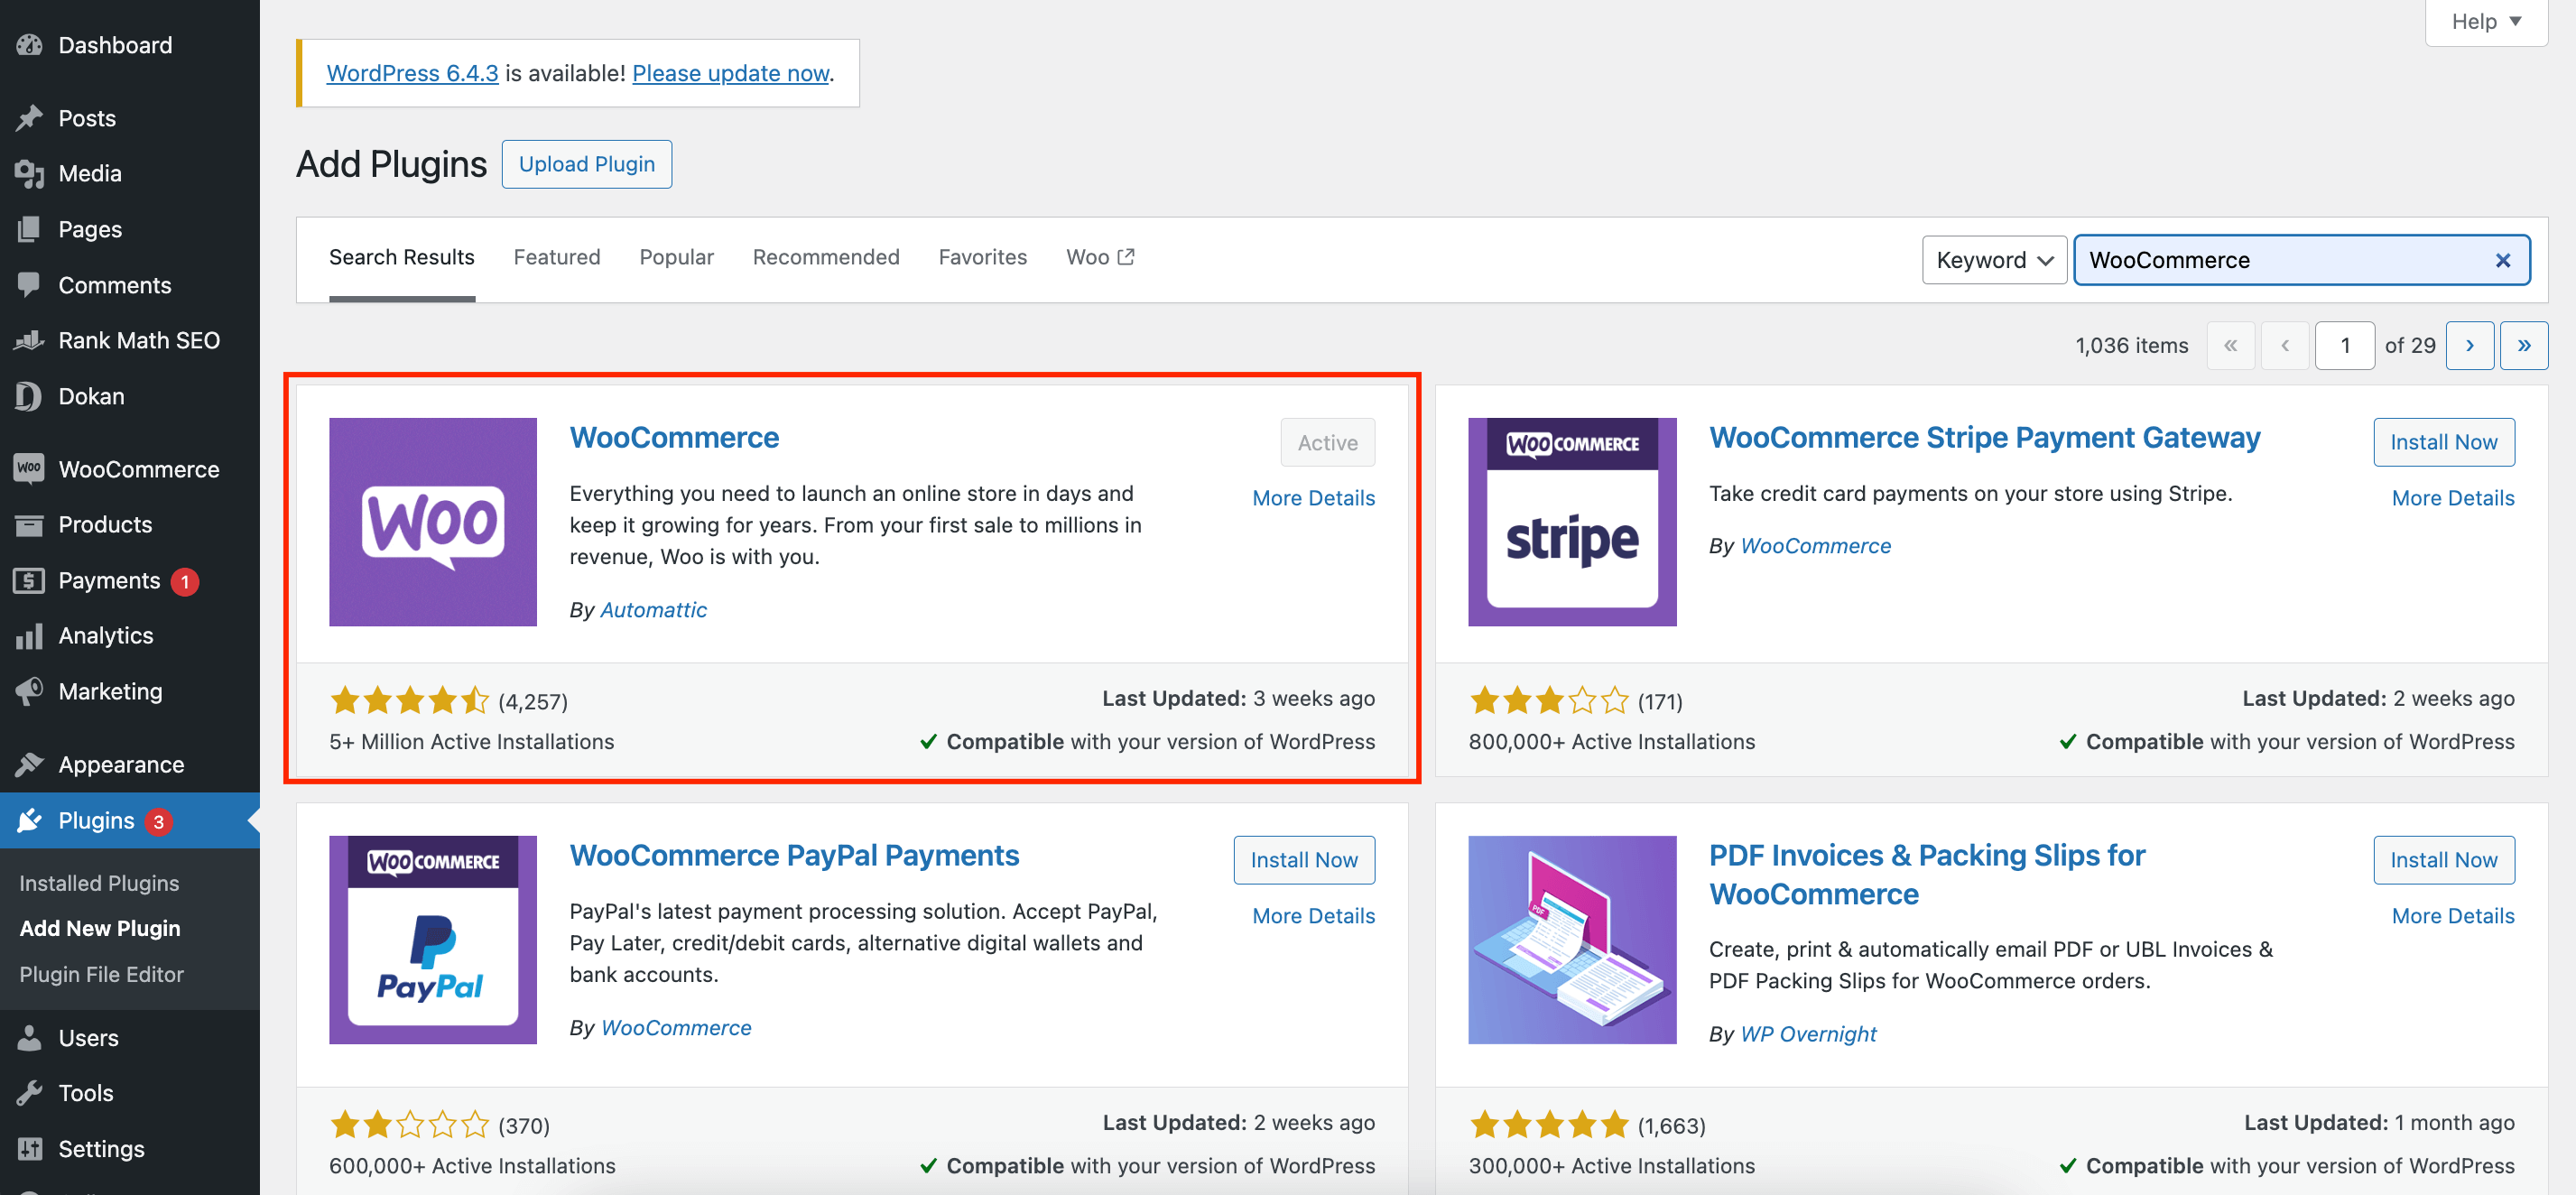
Task: Install the WooCommerce Stripe Payment Gateway
Action: coord(2443,441)
